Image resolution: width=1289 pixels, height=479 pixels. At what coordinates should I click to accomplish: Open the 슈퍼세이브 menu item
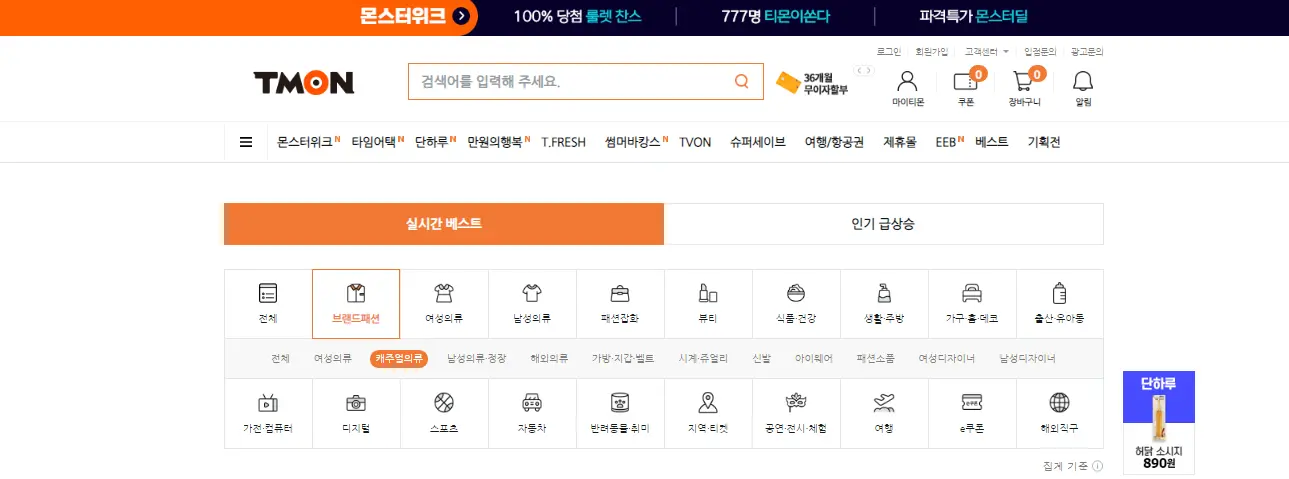coord(758,142)
